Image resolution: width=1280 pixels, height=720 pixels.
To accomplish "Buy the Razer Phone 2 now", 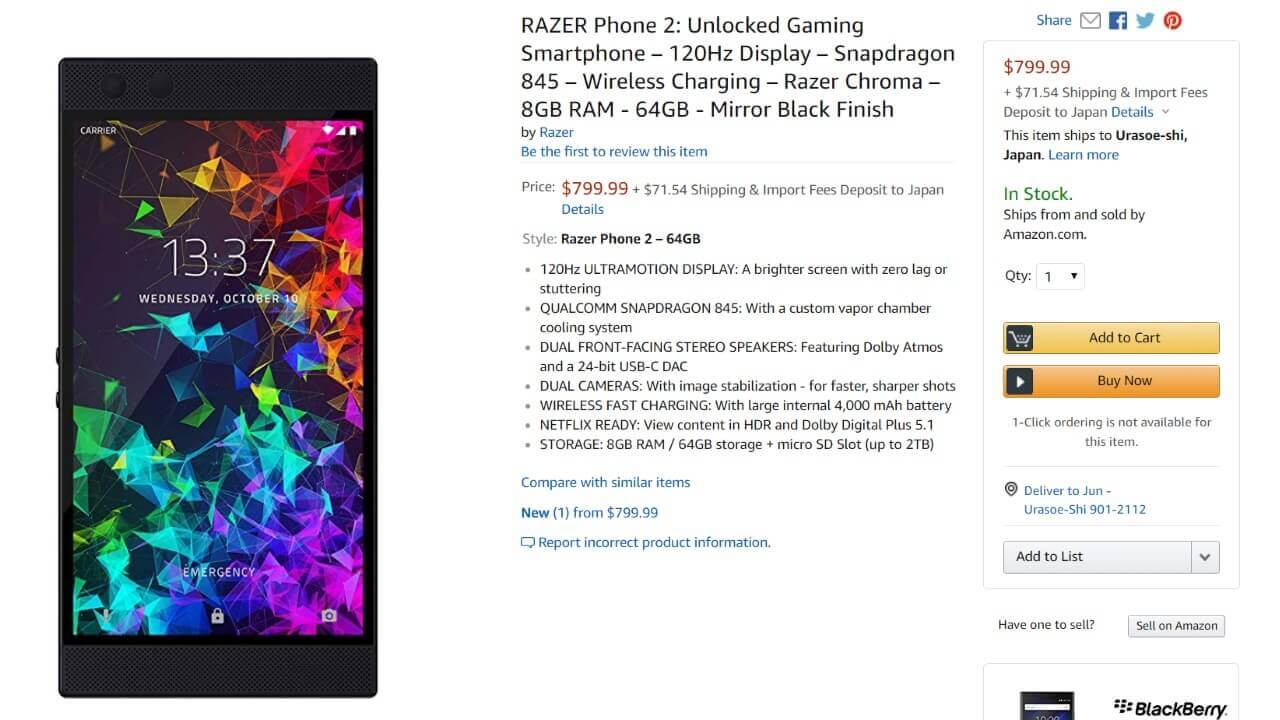I will 1111,381.
